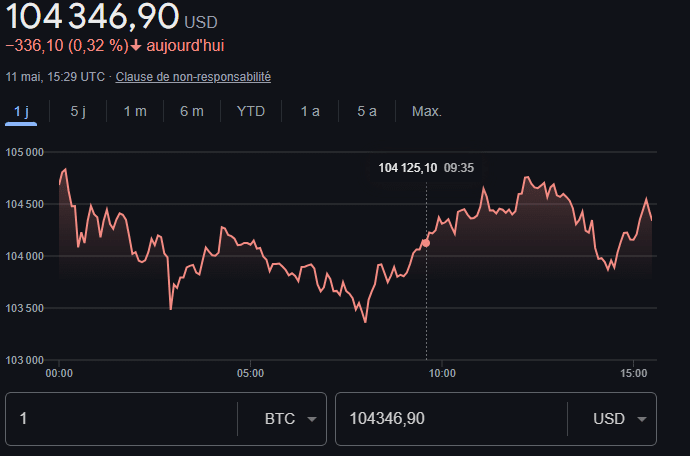Show the 5 a chart range
Viewport: 690px width, 456px height.
[x=367, y=111]
